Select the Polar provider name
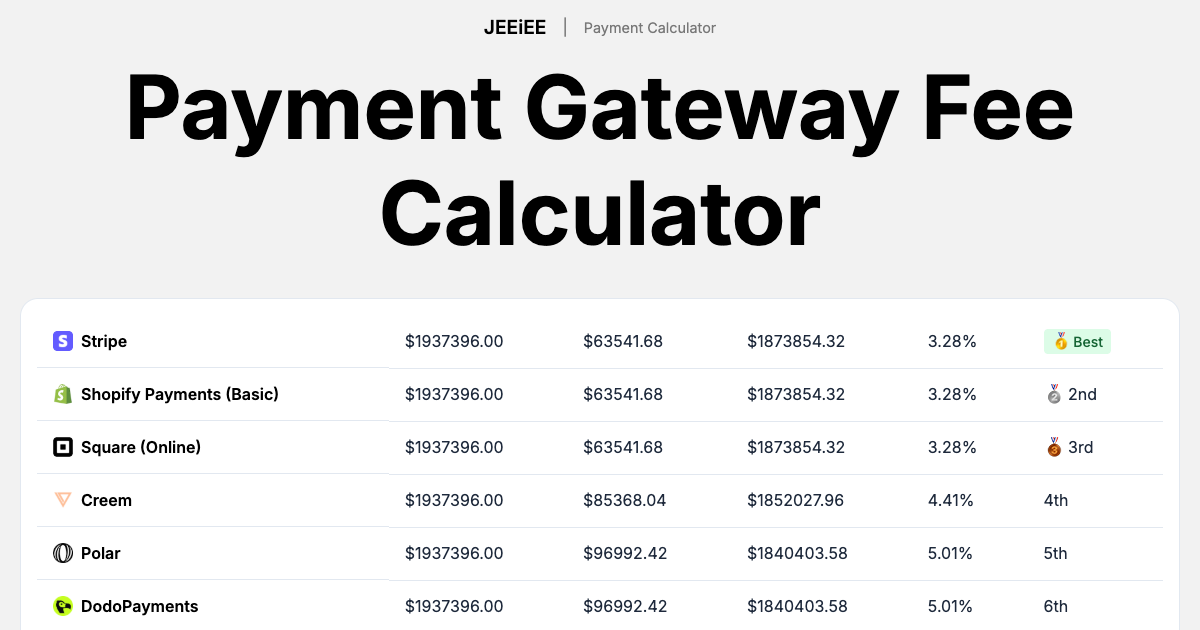The width and height of the screenshot is (1200, 630). (101, 553)
